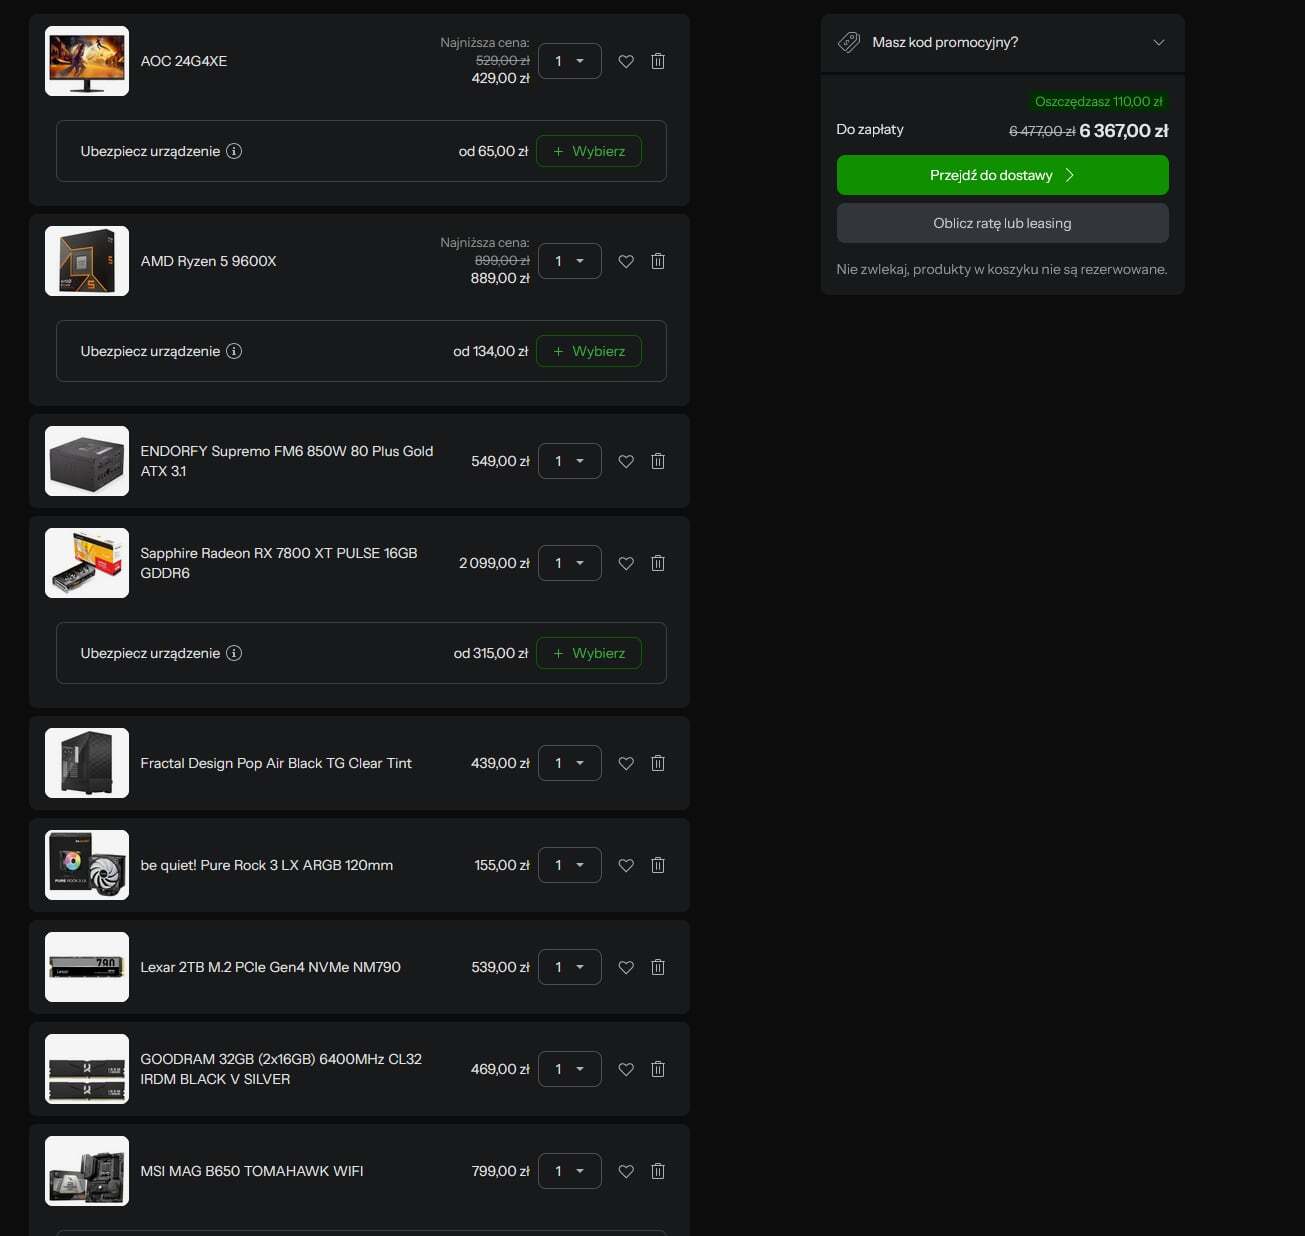Viewport: 1305px width, 1236px height.
Task: Click the AOC 24G4XE price '429,00 zł'
Action: [x=500, y=78]
